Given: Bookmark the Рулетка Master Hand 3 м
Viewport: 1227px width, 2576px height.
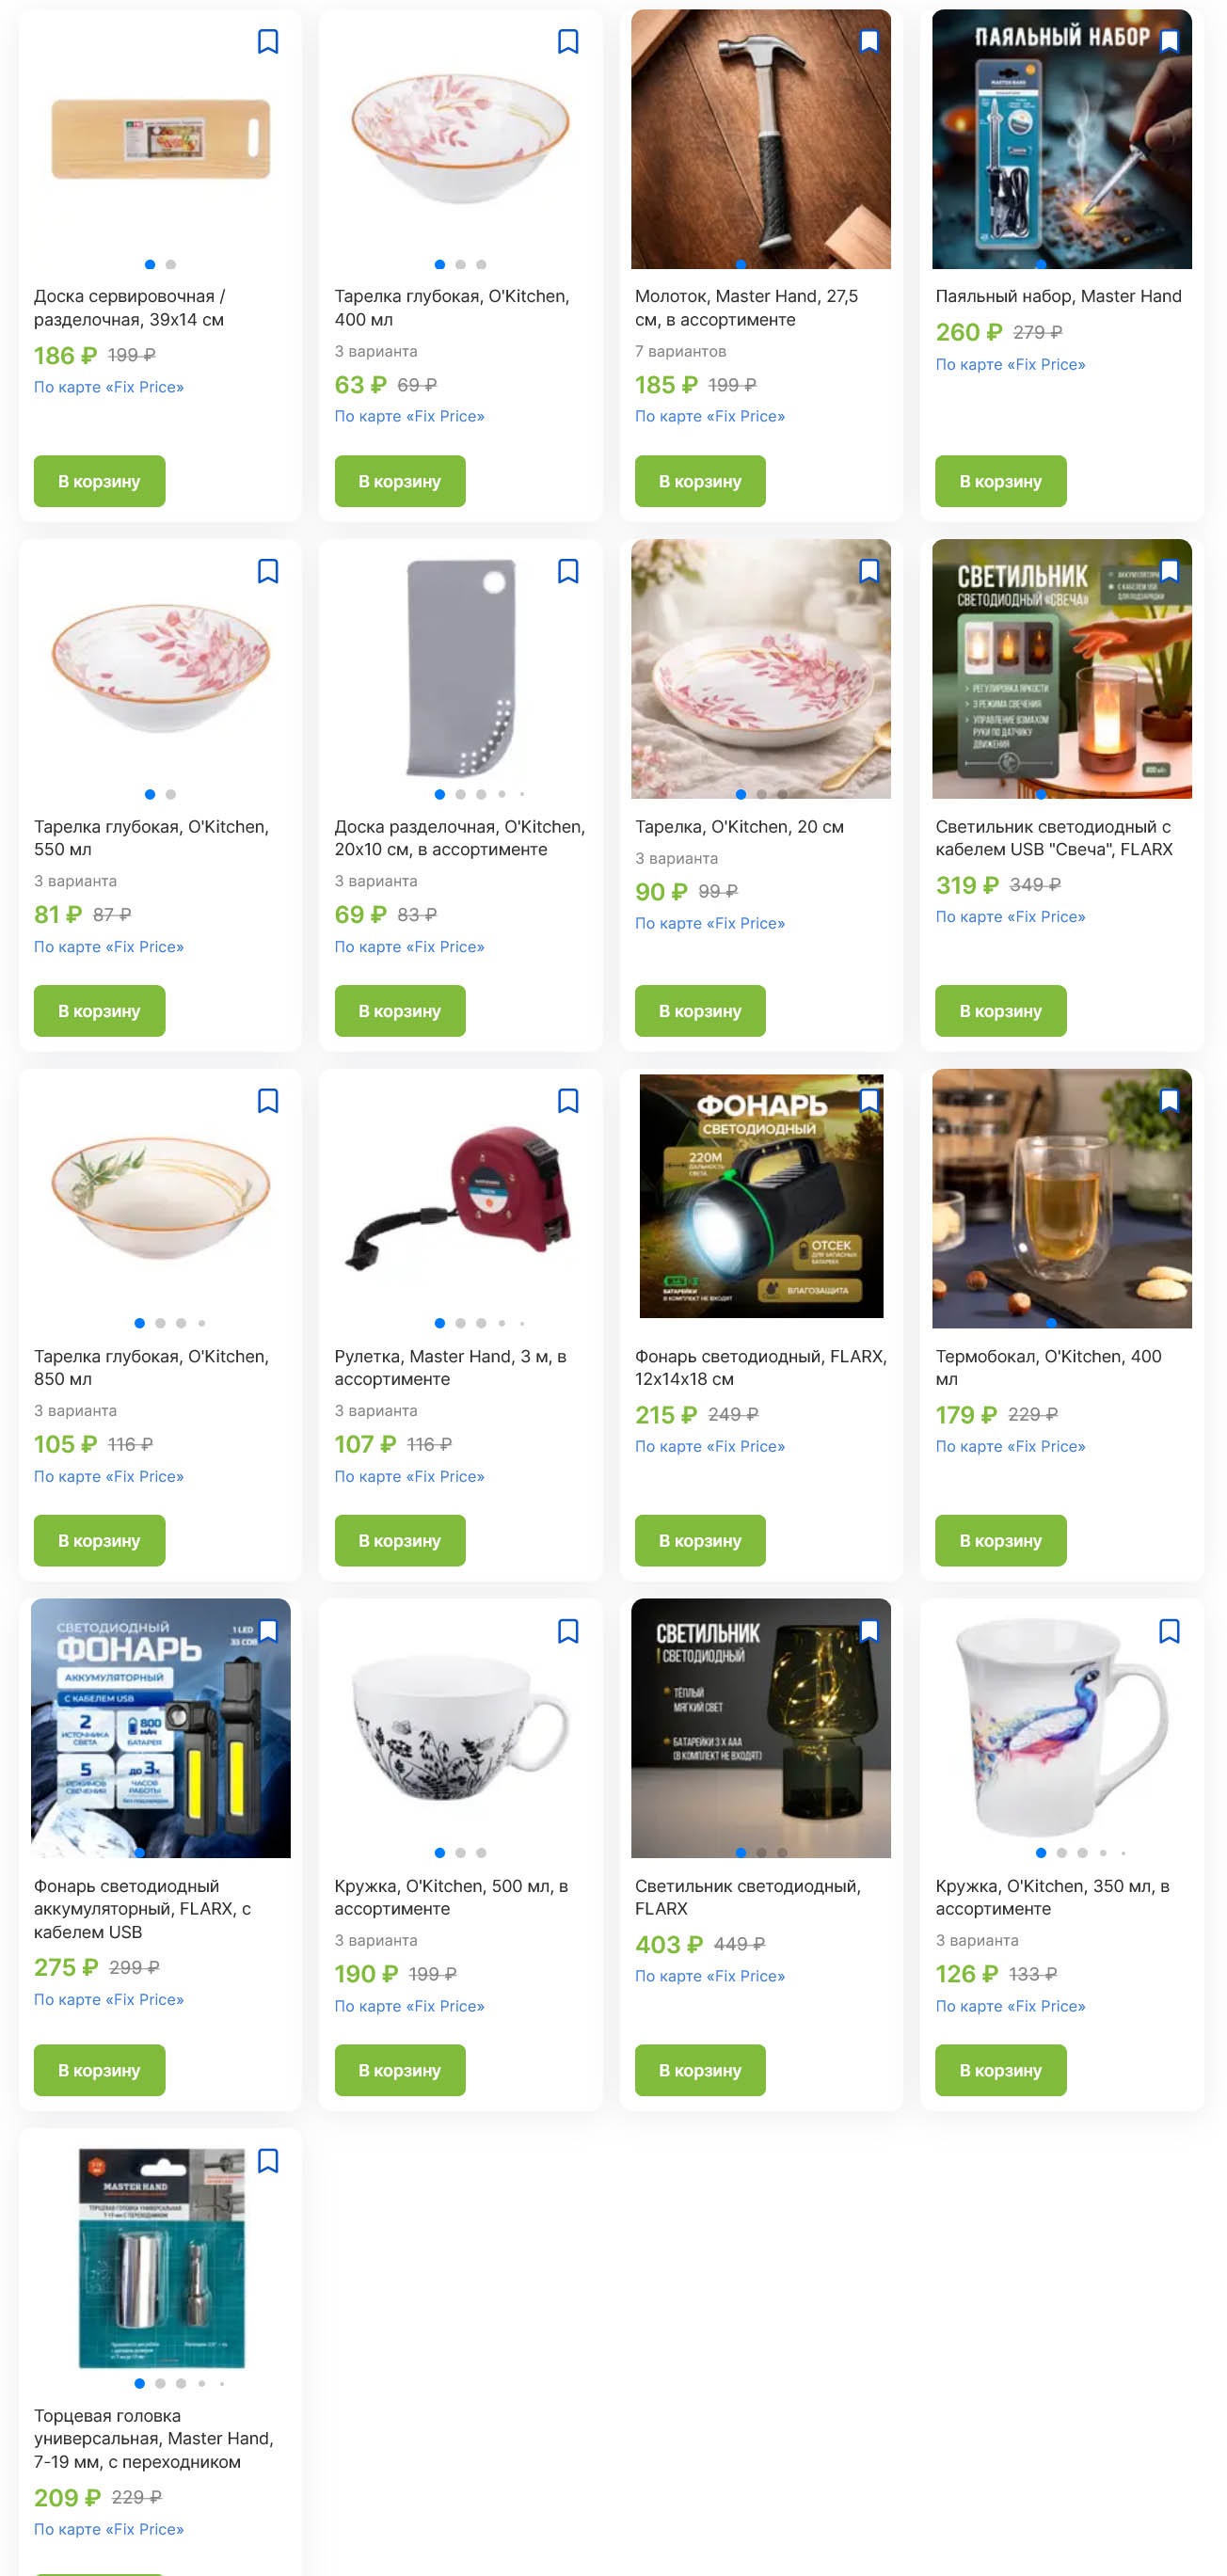Looking at the screenshot, I should 568,1101.
